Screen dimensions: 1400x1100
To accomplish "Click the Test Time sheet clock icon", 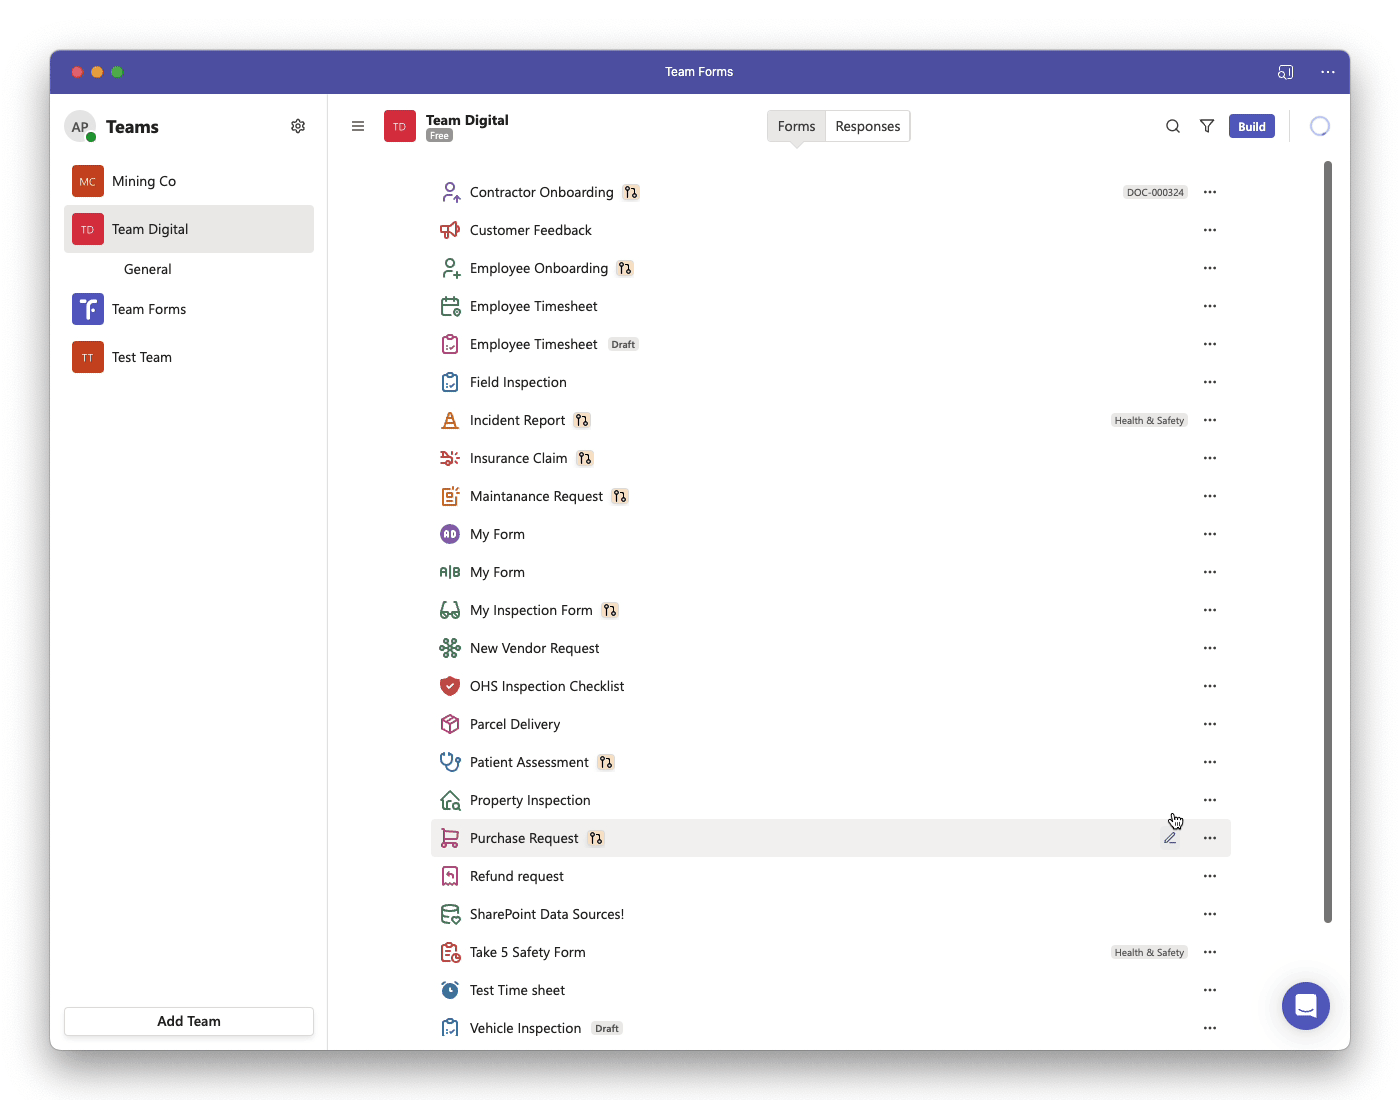I will tap(450, 990).
